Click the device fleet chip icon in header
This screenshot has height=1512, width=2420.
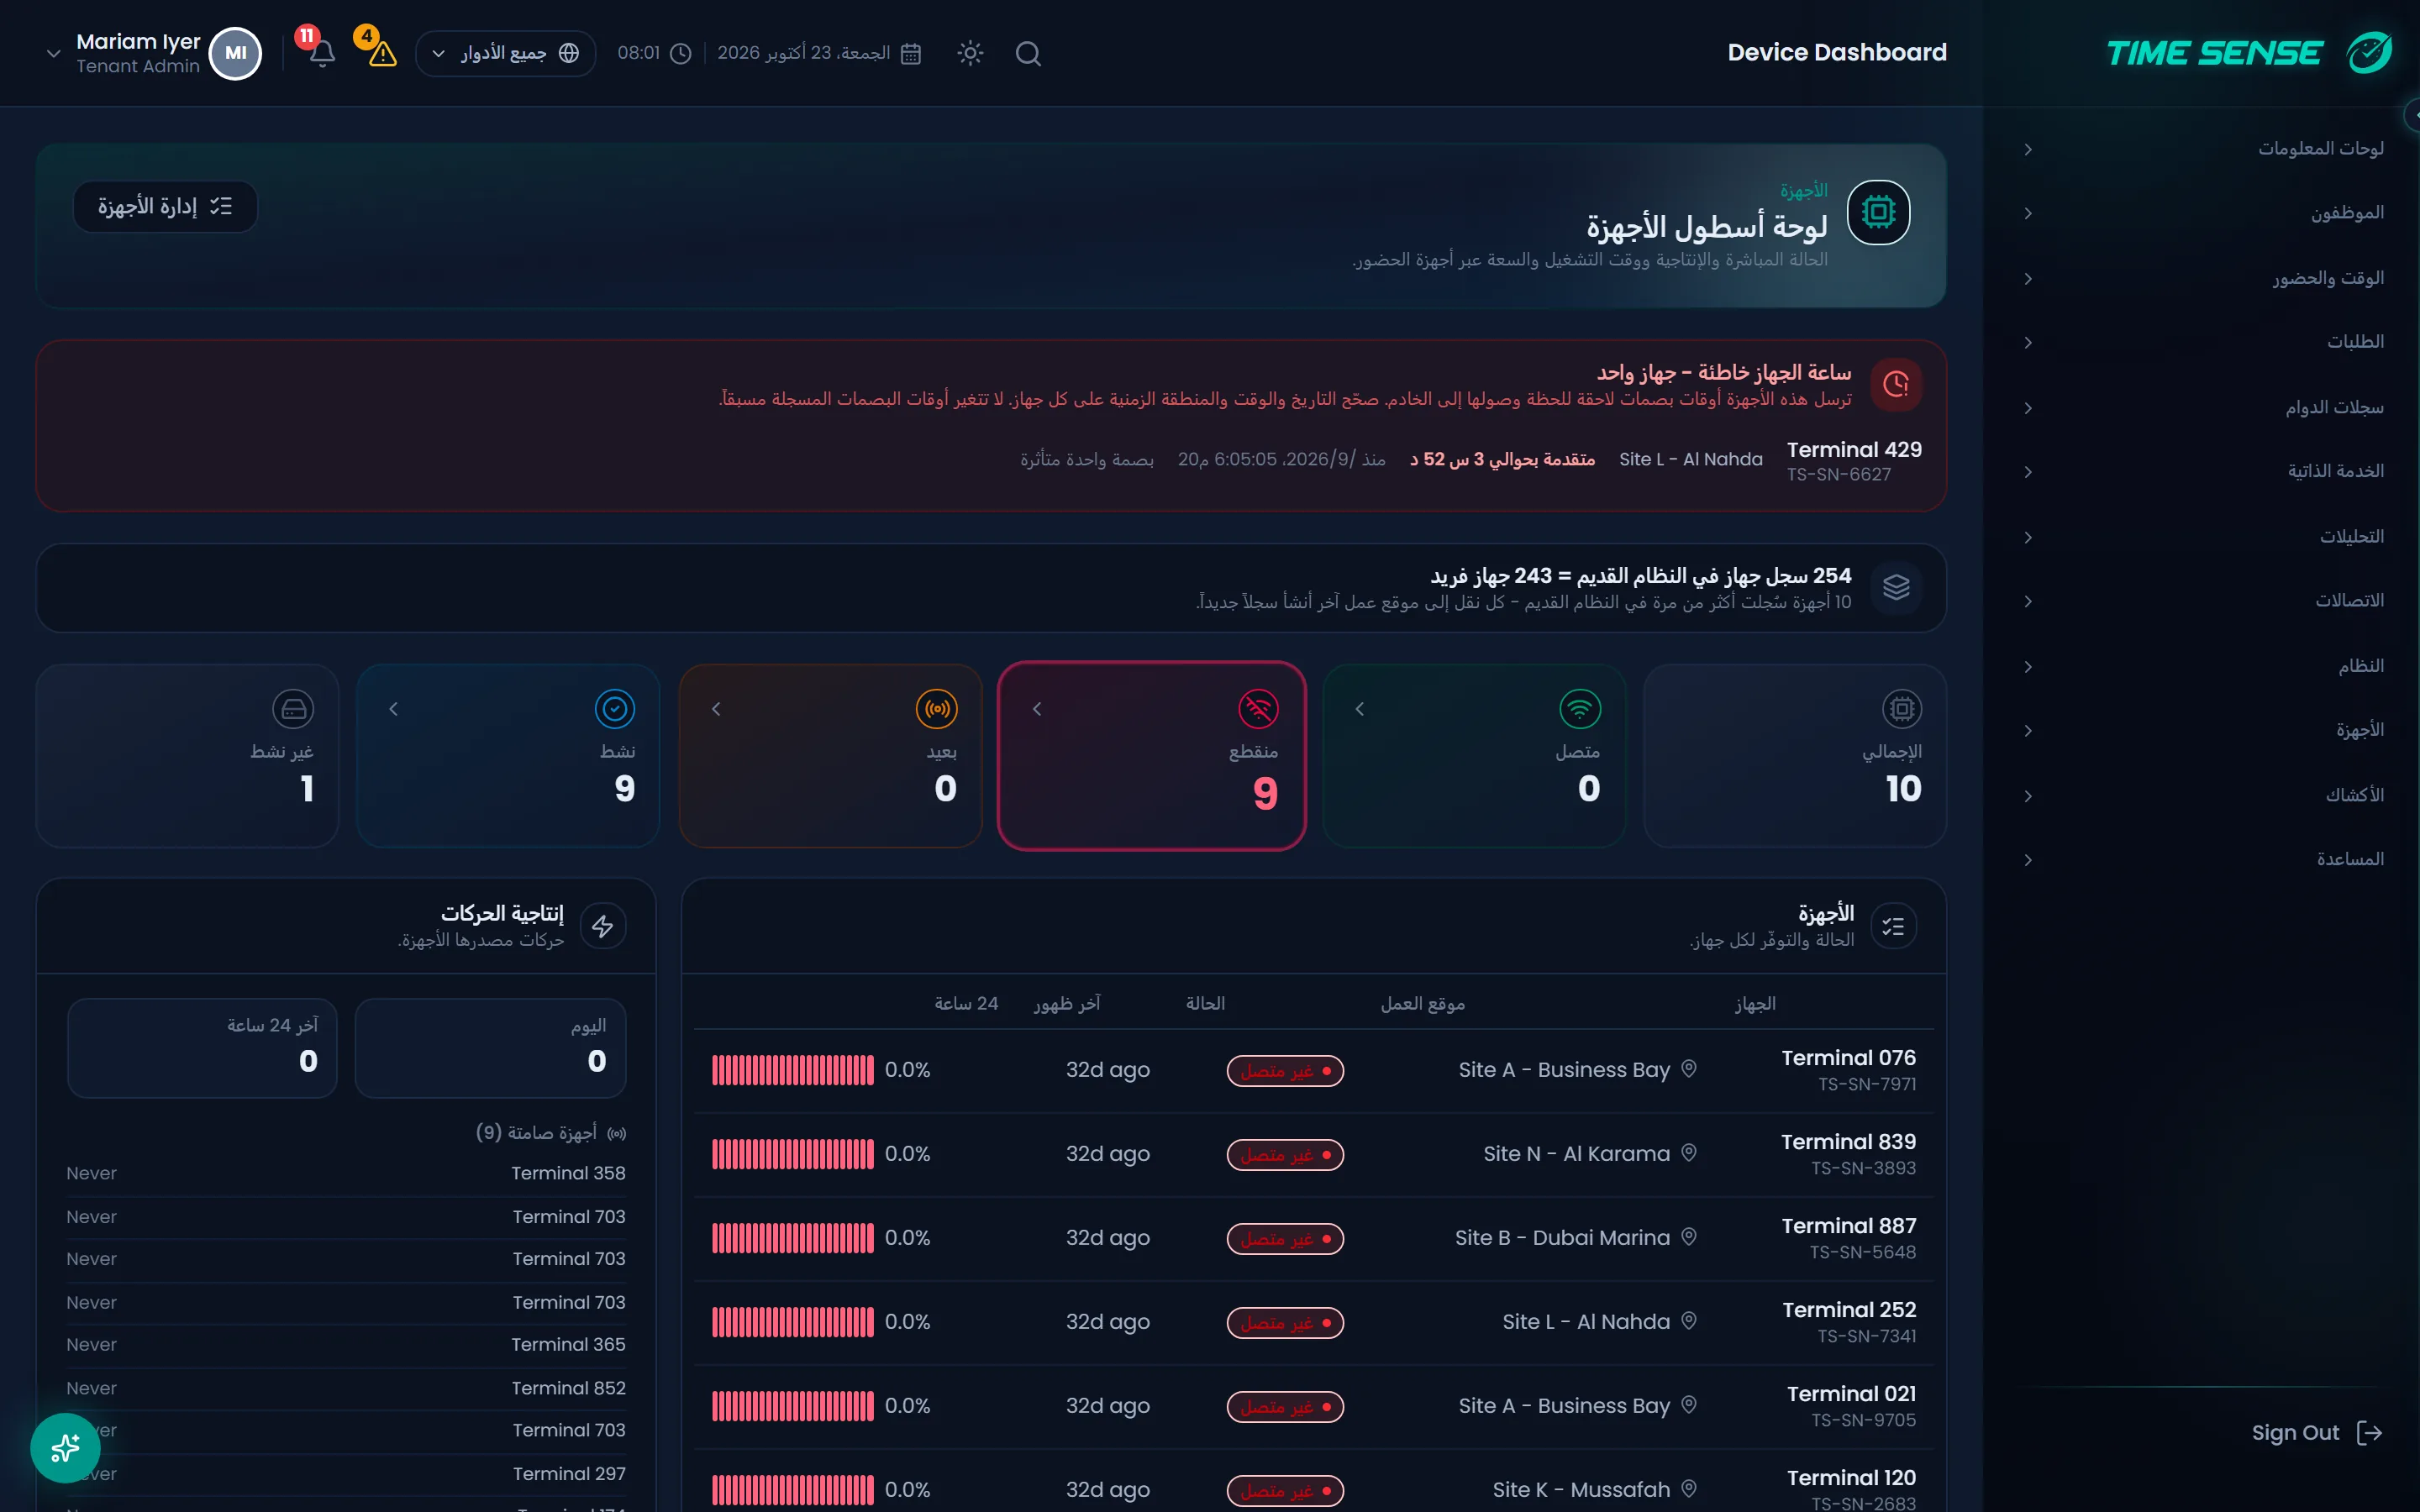point(1878,212)
